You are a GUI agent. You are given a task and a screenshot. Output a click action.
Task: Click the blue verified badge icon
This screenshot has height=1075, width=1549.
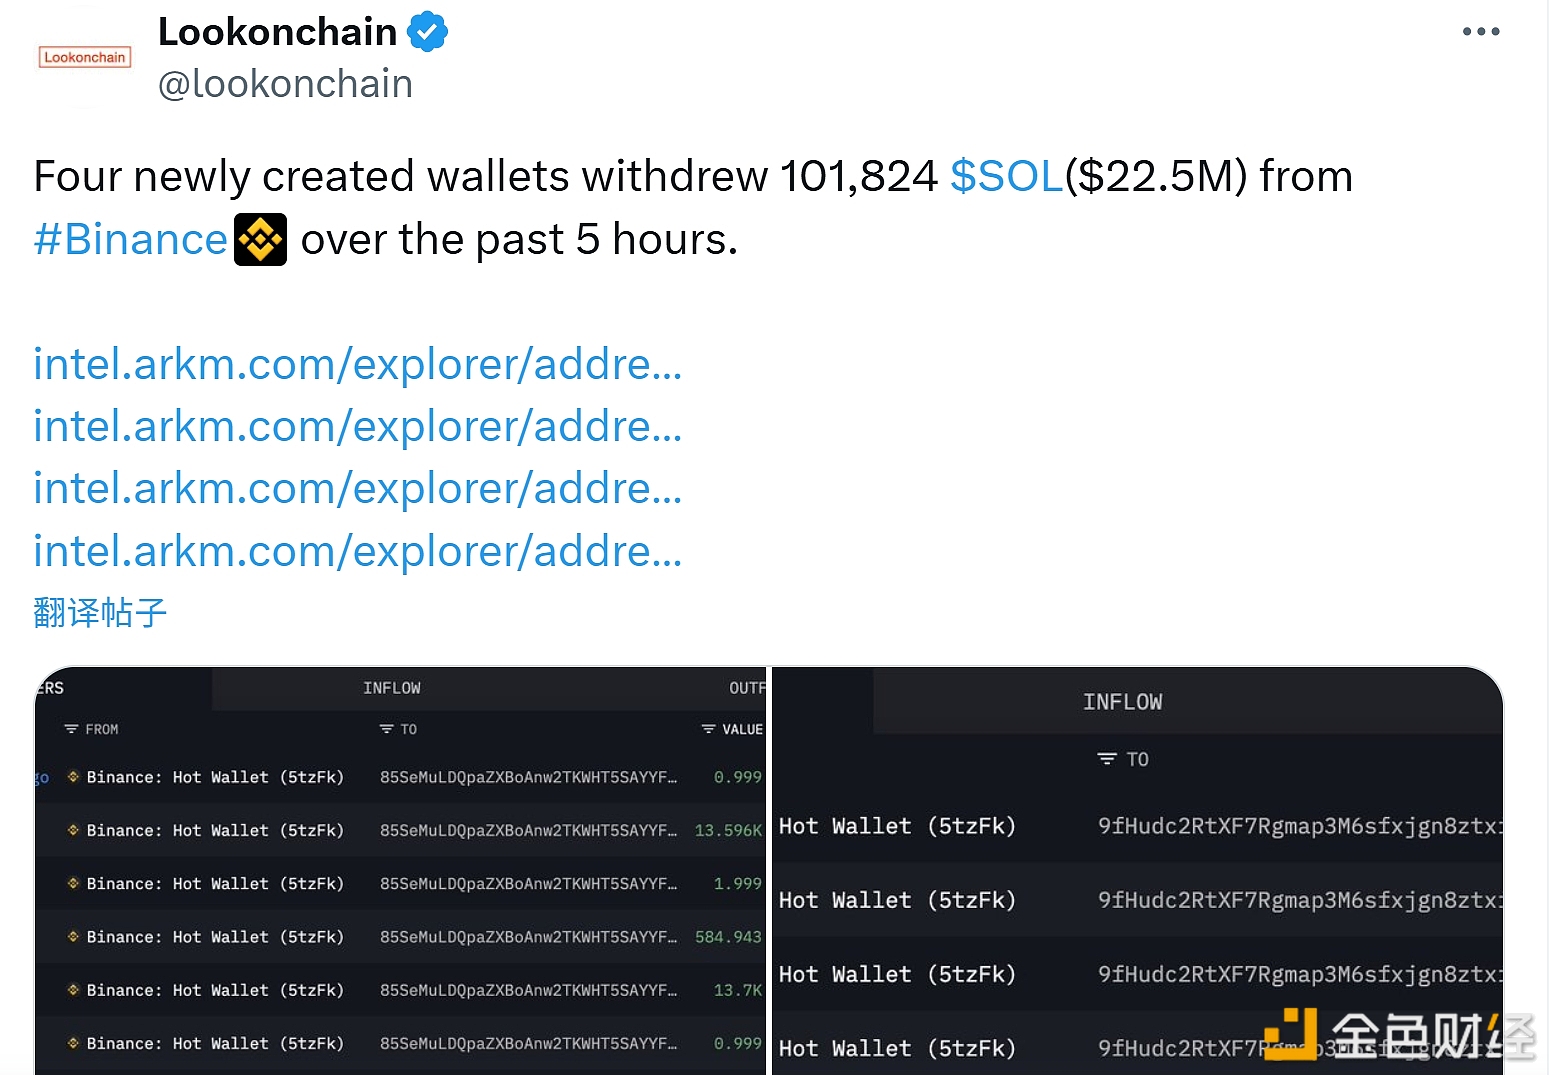(x=427, y=32)
